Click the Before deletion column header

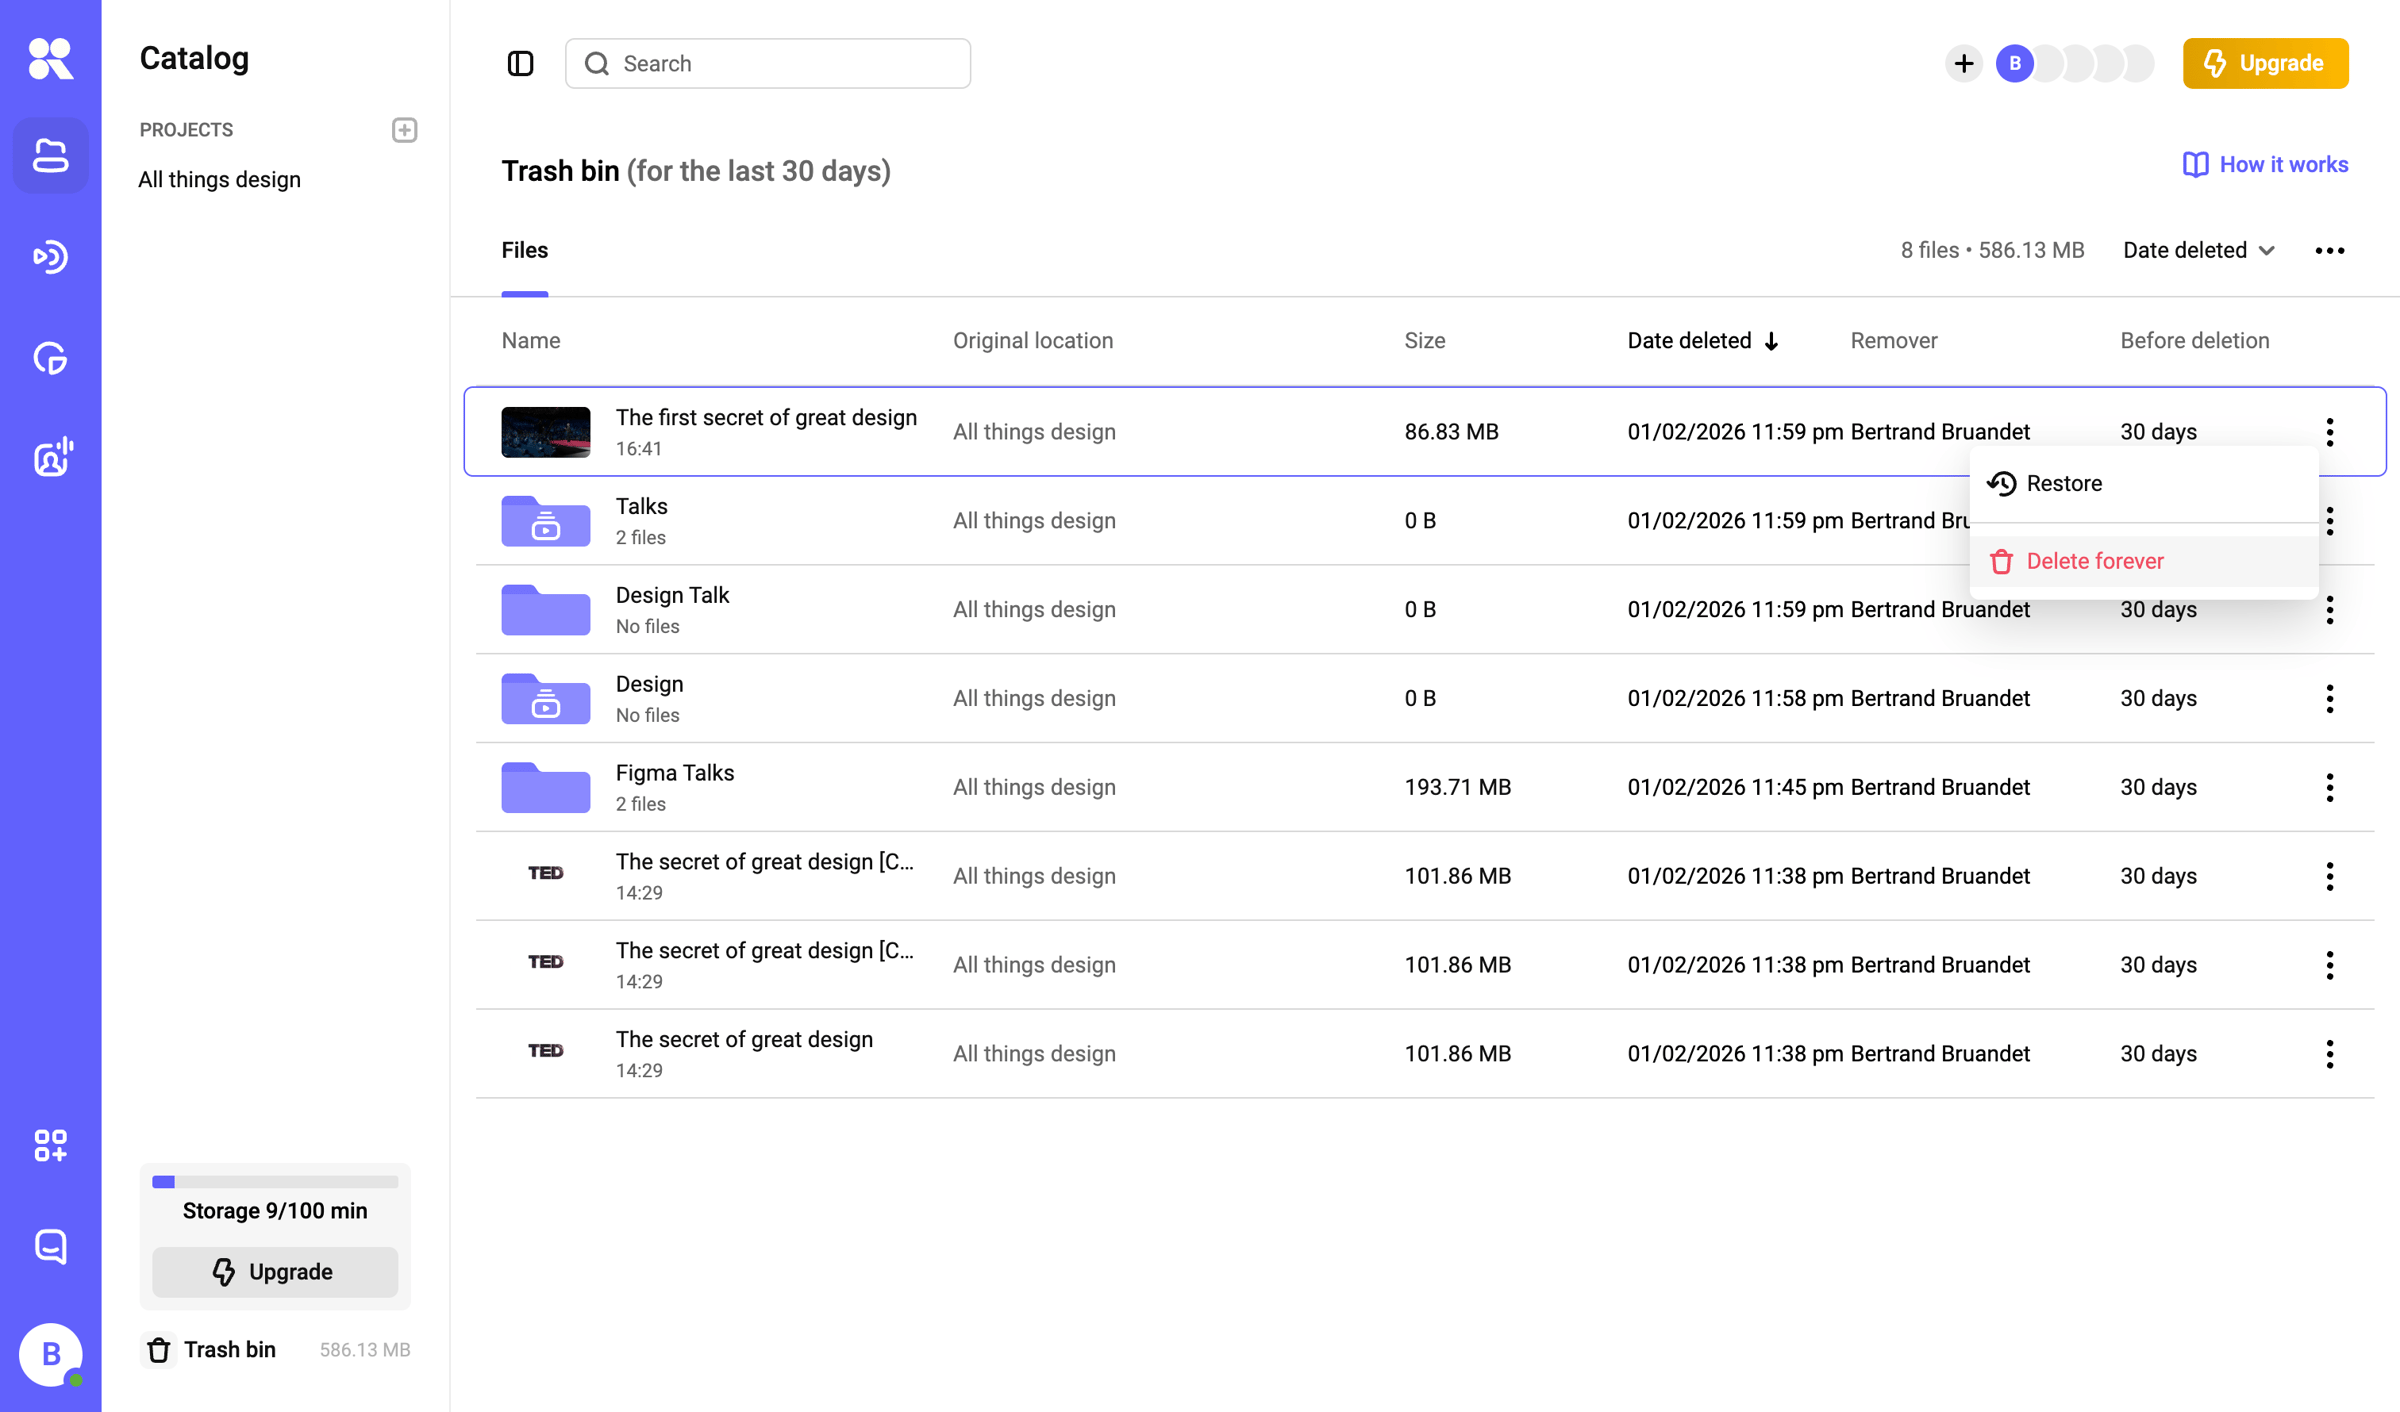(2194, 341)
